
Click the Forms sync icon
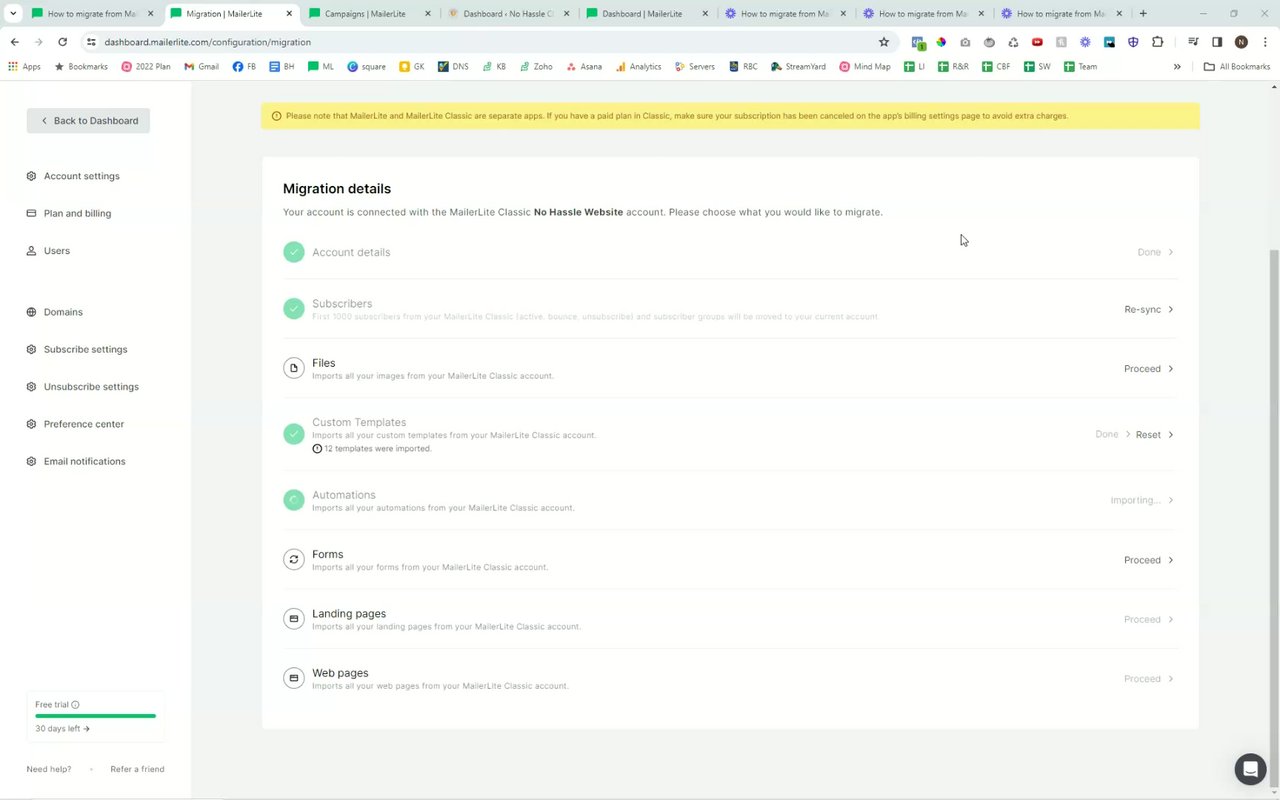tap(293, 559)
